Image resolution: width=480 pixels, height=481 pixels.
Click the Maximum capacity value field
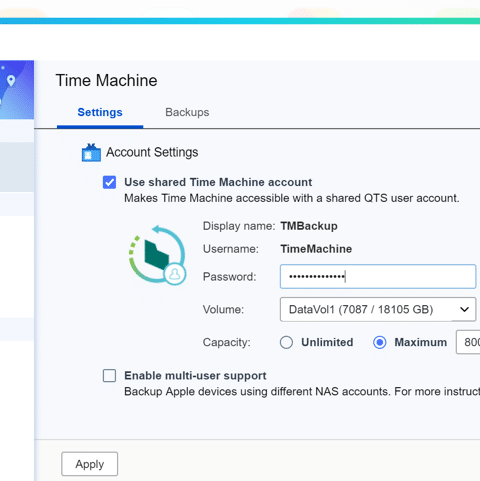tap(468, 342)
